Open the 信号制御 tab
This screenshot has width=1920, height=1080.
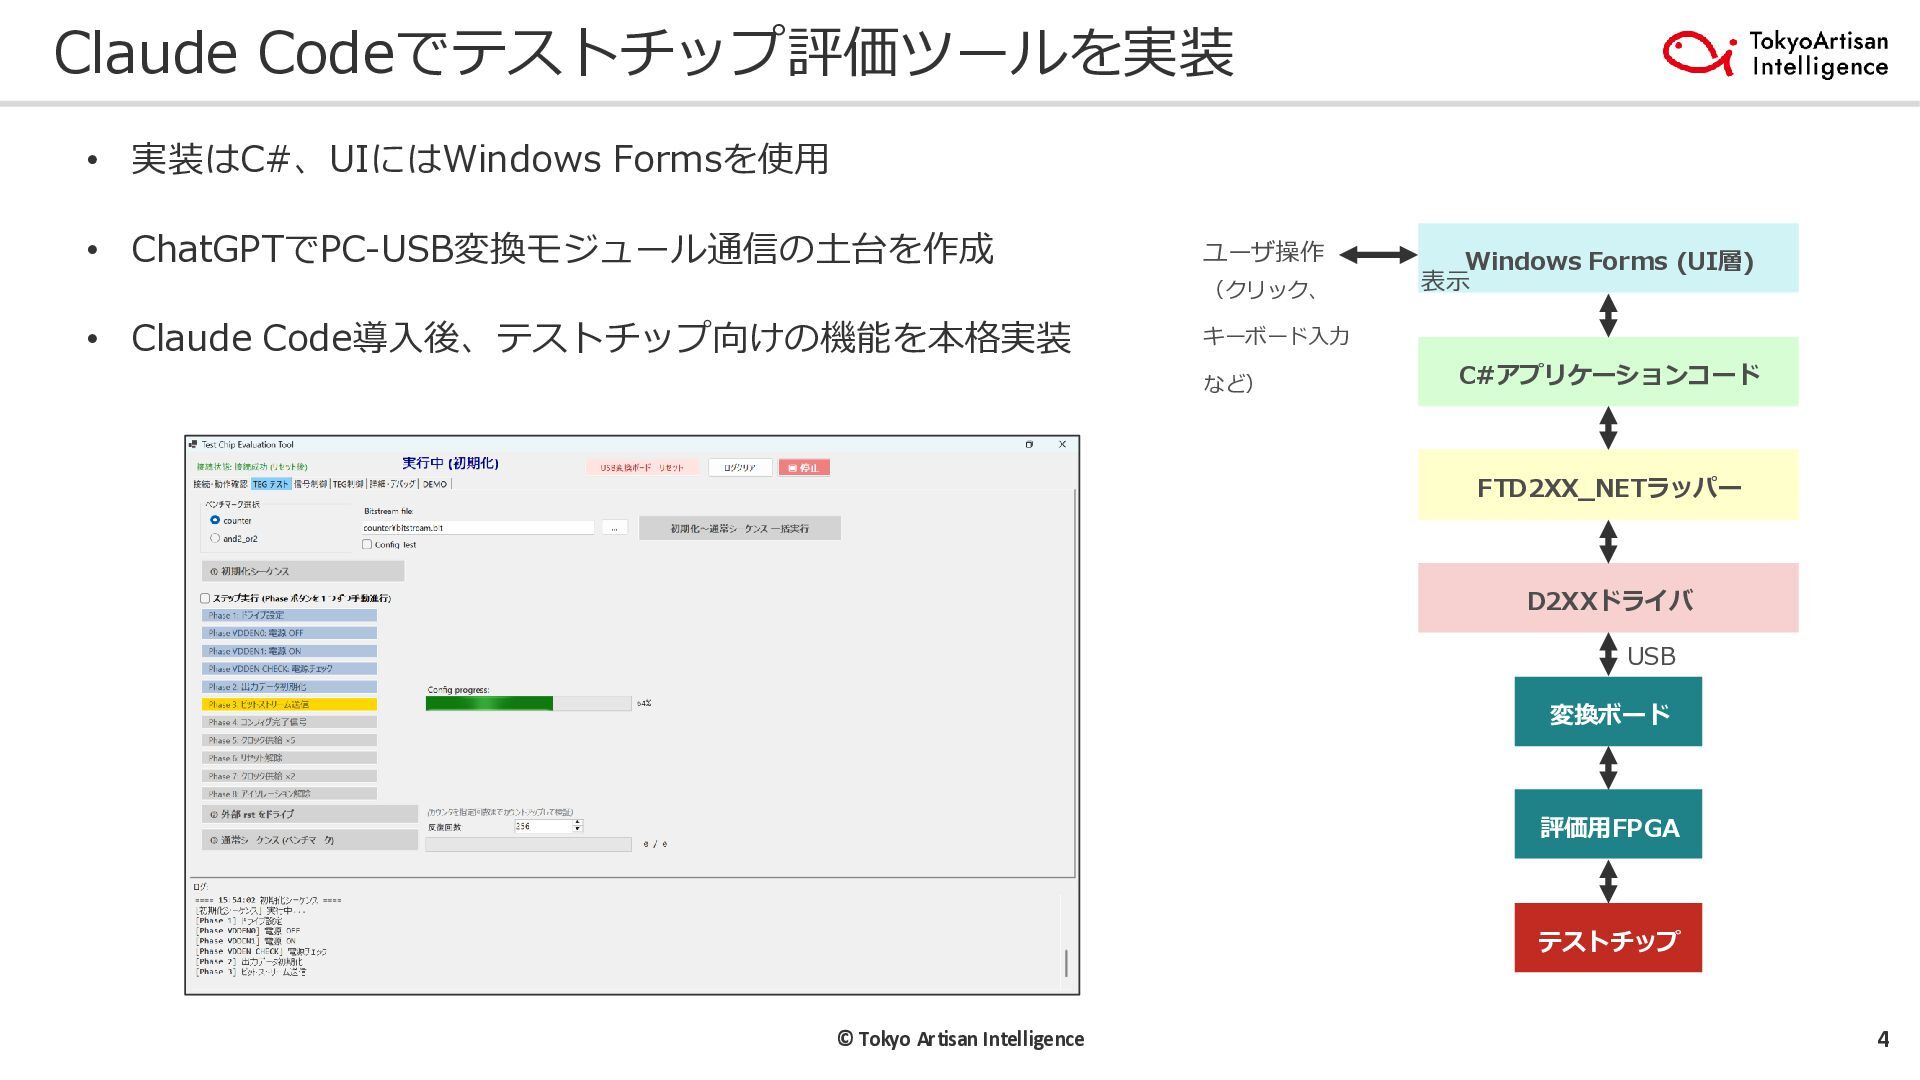[x=310, y=484]
